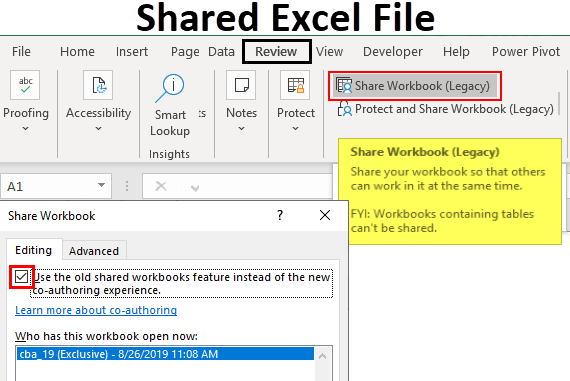Click the Share Workbook dialog help question mark
This screenshot has width=570, height=381.
point(280,215)
